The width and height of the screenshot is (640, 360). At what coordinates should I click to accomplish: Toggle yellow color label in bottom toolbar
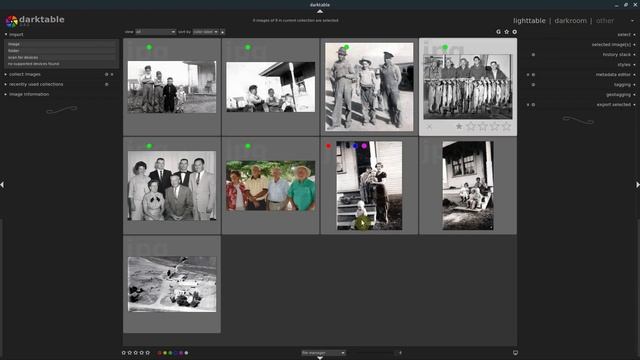point(165,353)
